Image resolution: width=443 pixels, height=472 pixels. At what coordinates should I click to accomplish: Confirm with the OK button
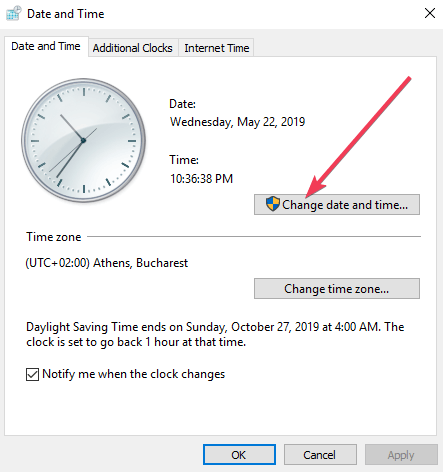[239, 455]
